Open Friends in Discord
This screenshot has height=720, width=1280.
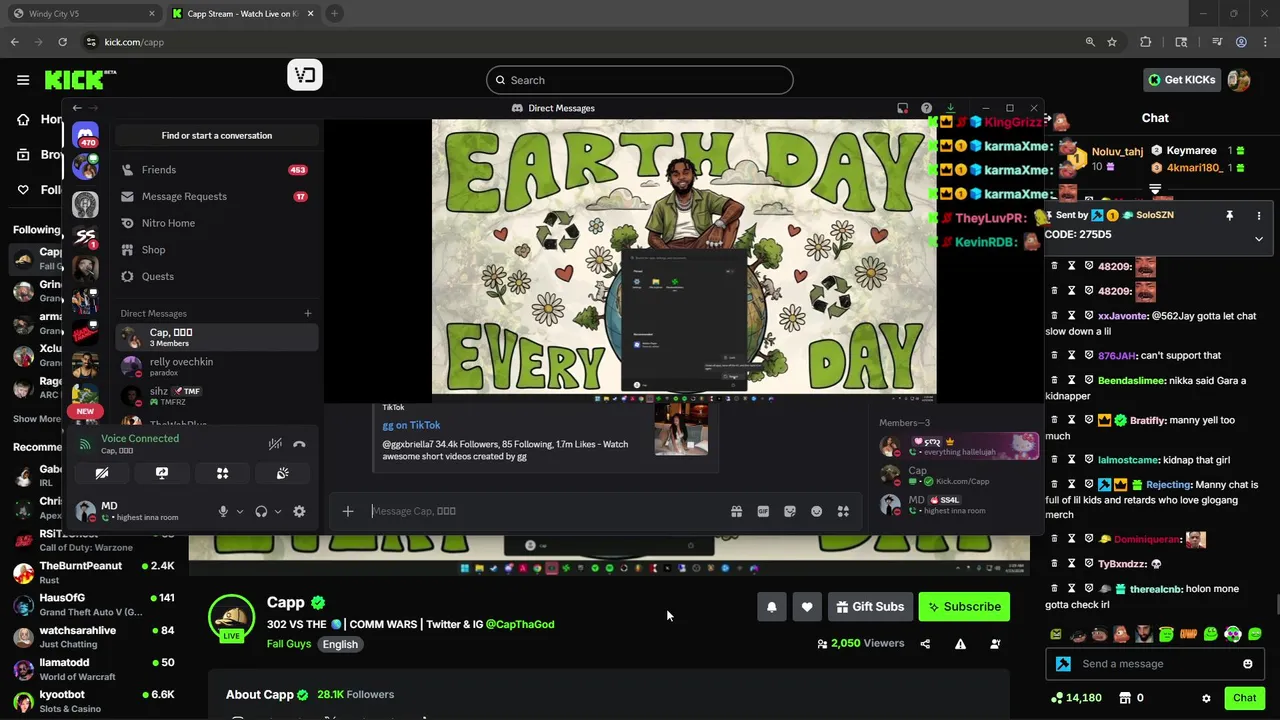(215, 170)
